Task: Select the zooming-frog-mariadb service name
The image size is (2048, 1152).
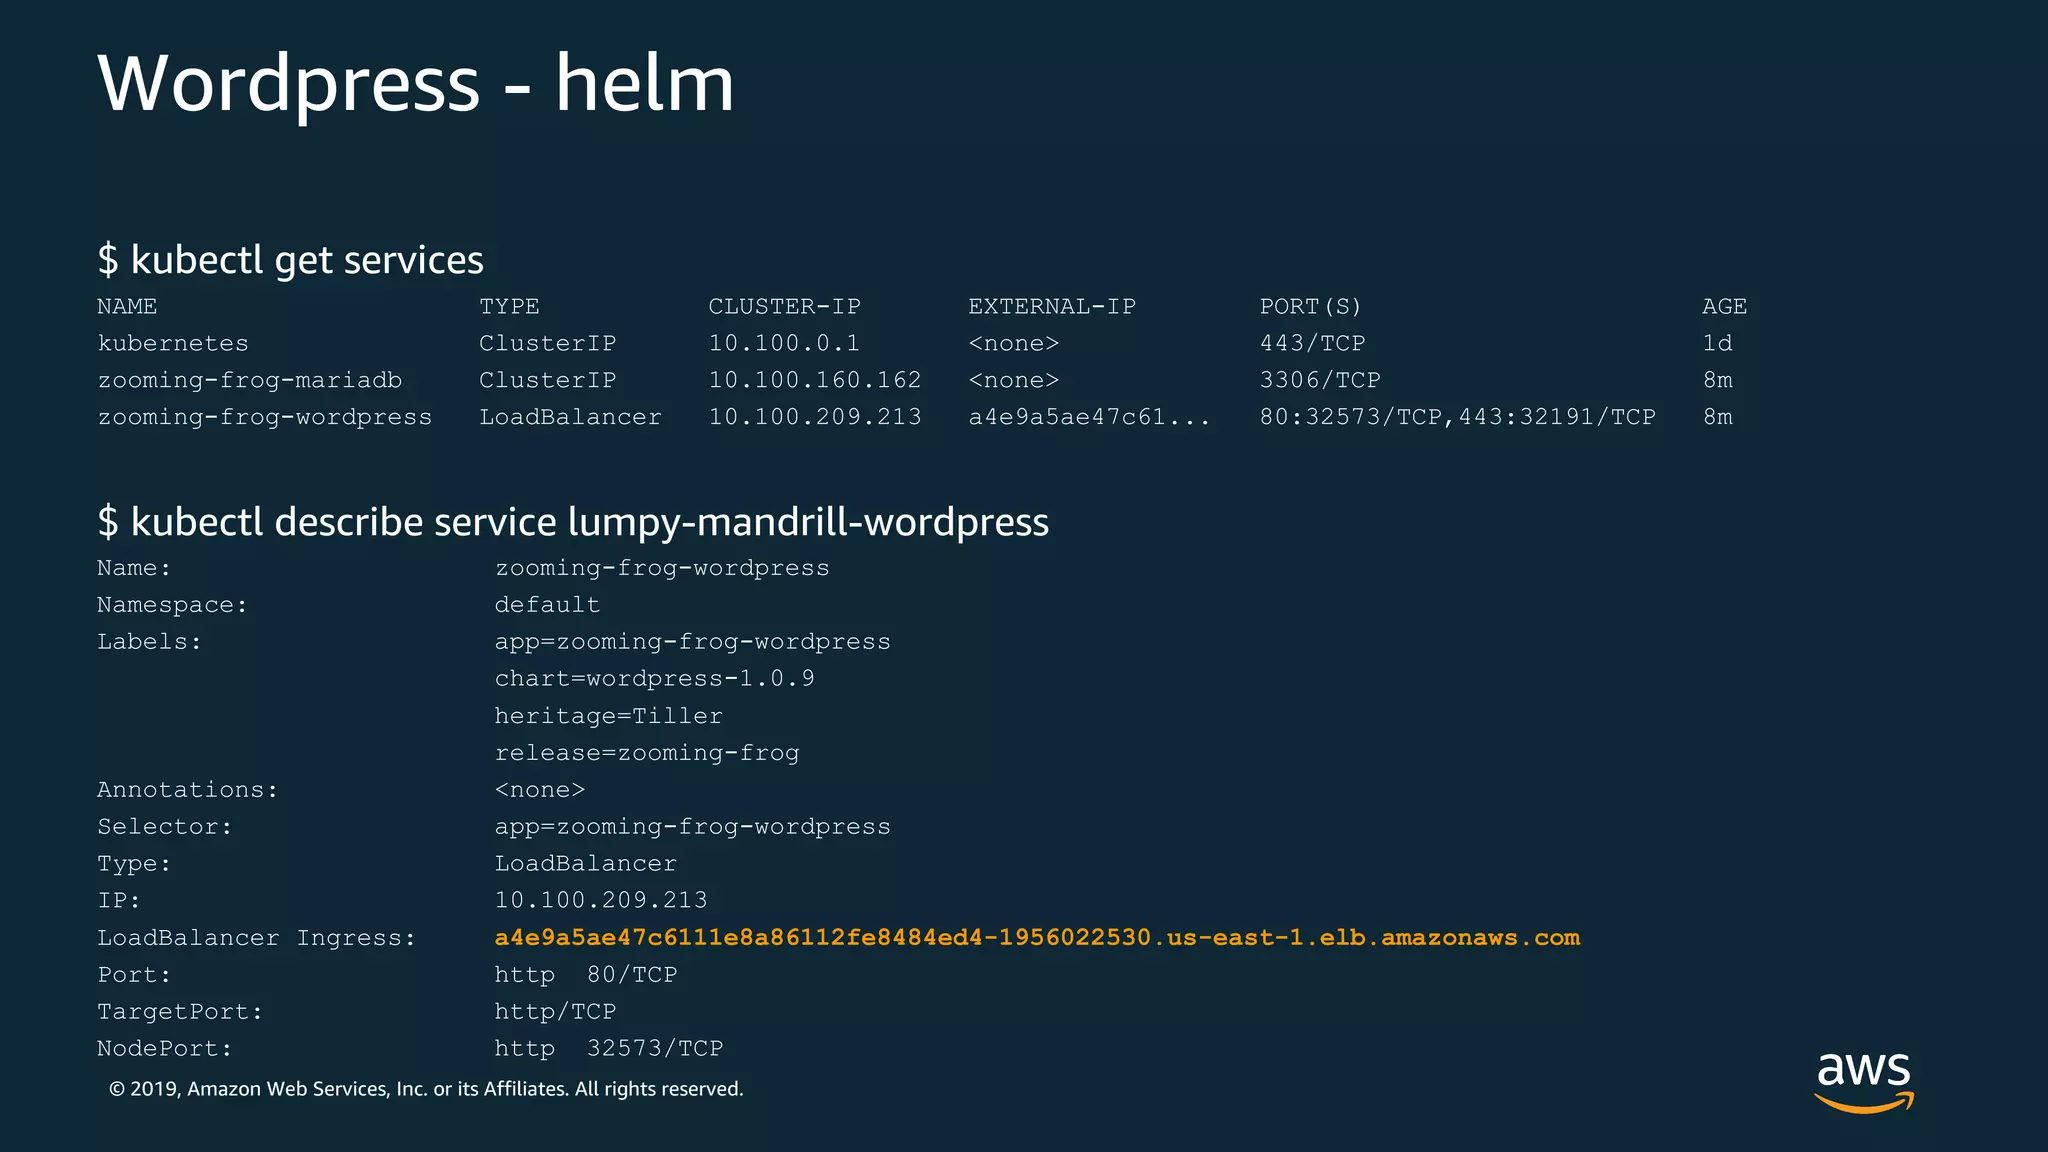Action: tap(249, 380)
